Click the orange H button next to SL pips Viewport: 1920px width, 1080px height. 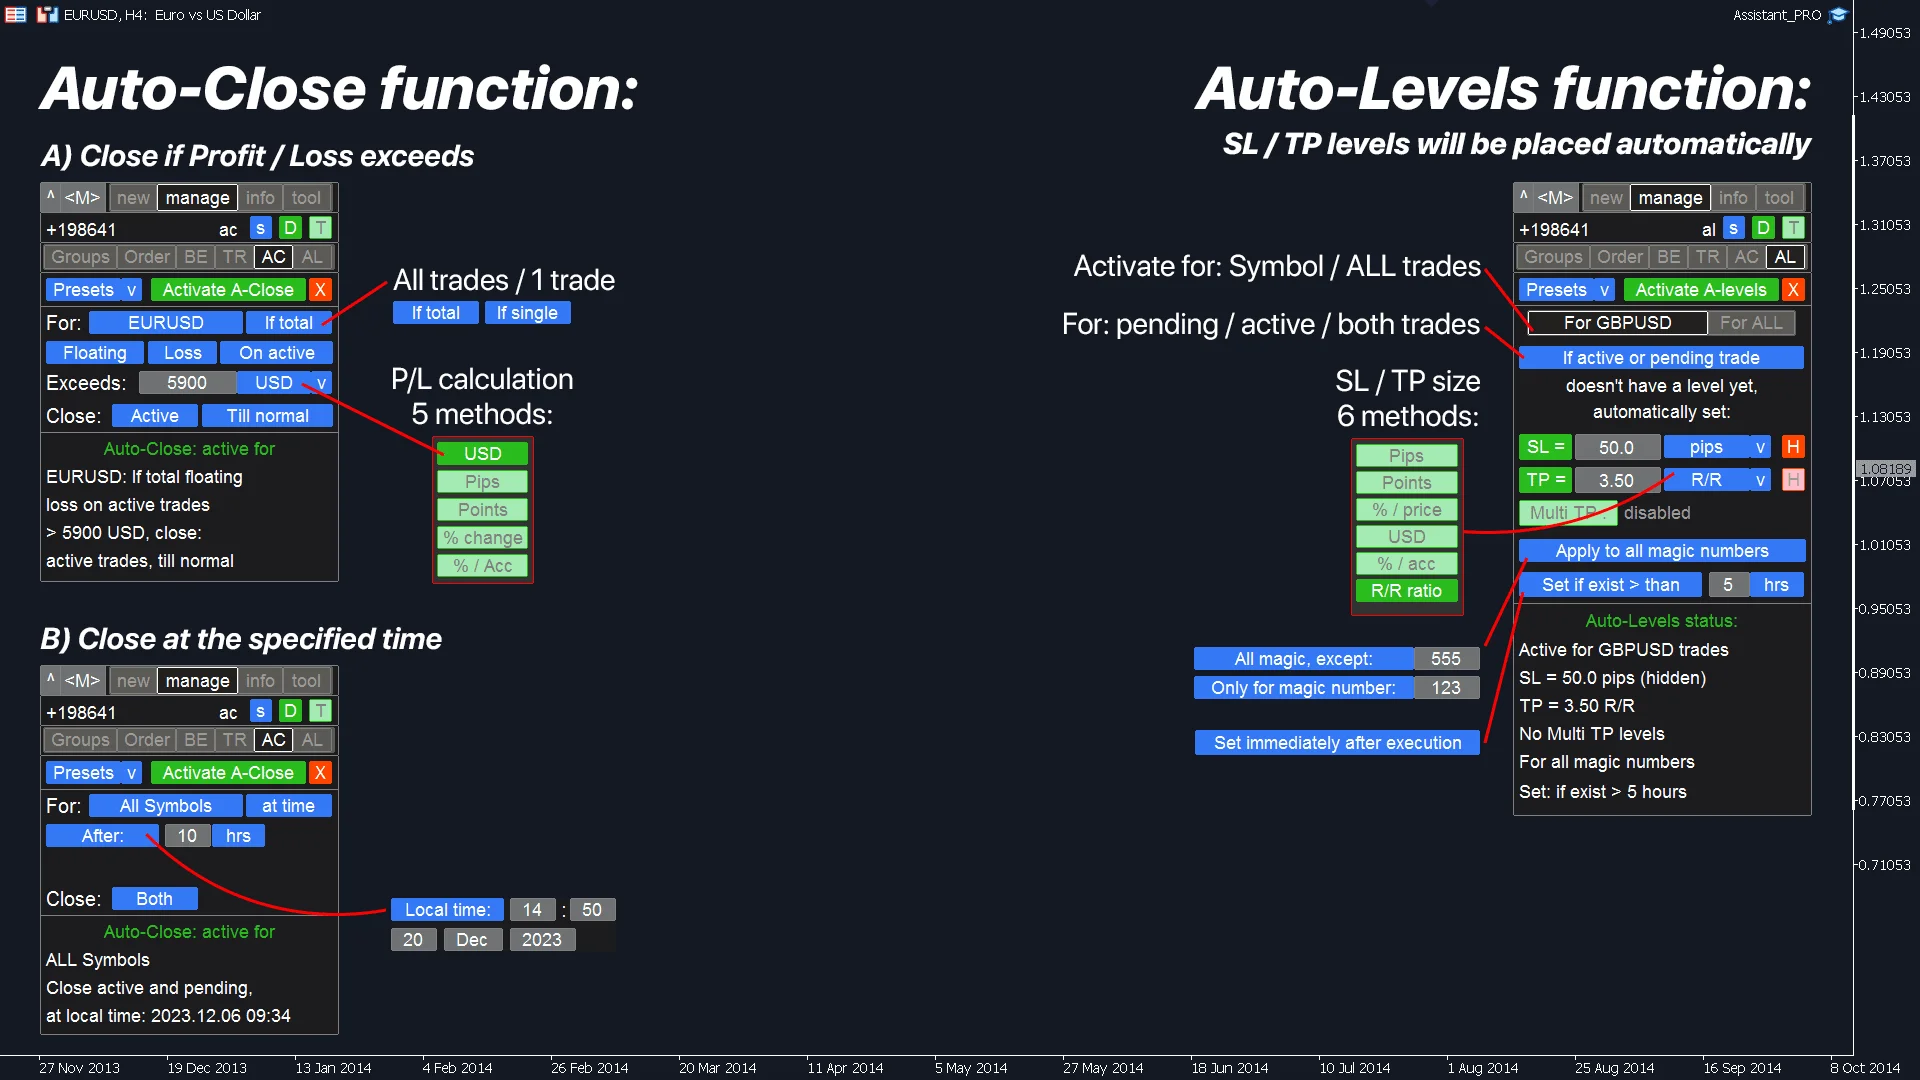(x=1793, y=447)
